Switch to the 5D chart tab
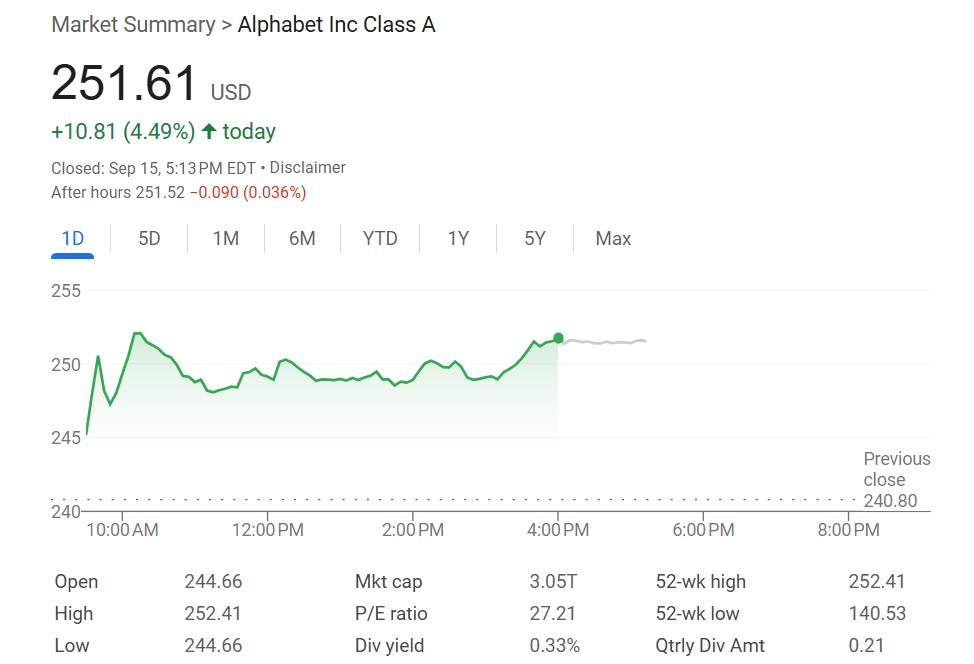Image resolution: width=974 pixels, height=664 pixels. 149,238
